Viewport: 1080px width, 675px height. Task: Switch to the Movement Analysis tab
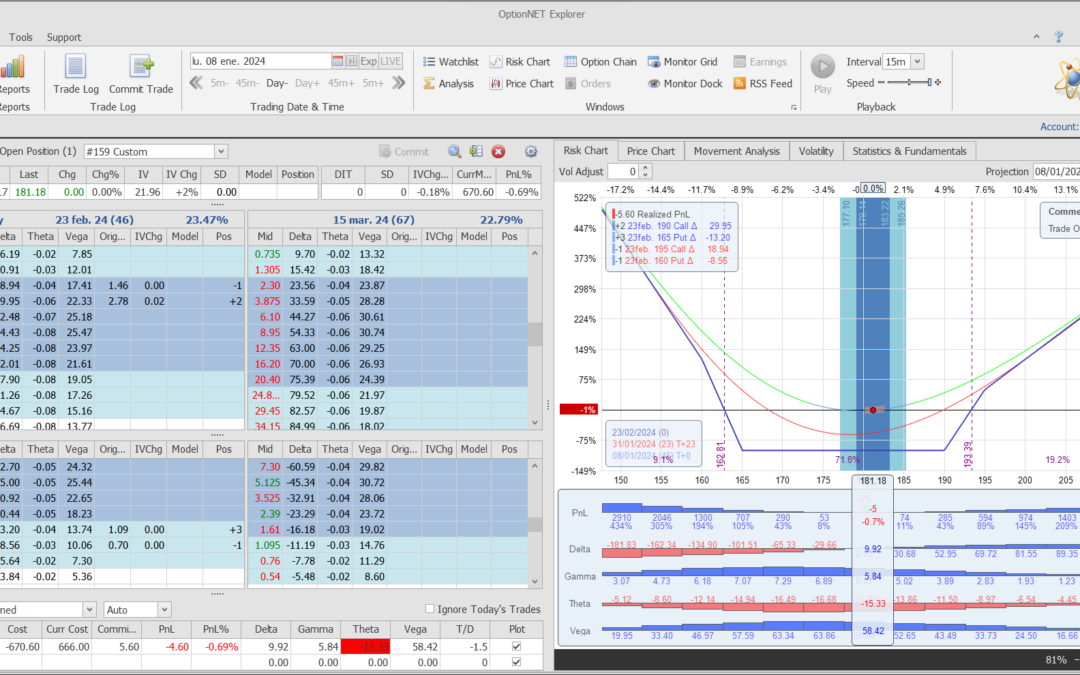pyautogui.click(x=736, y=151)
